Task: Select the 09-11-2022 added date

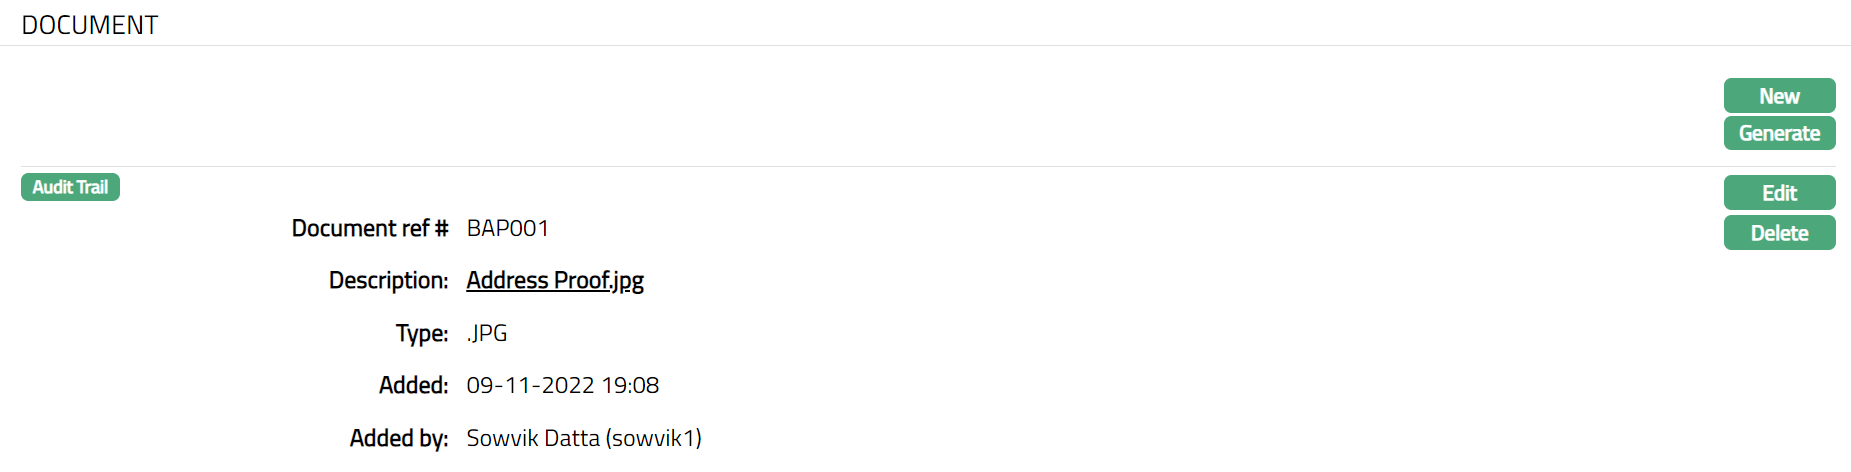Action: click(x=530, y=385)
